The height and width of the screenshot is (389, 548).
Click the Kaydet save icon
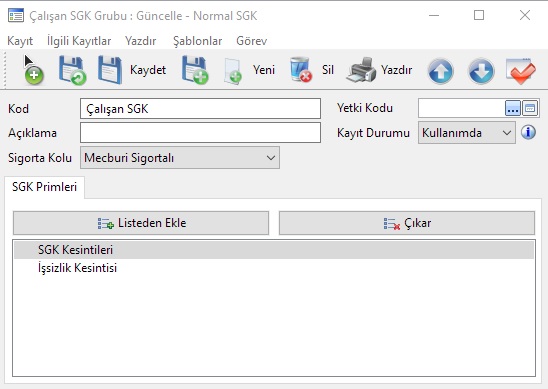(x=110, y=70)
